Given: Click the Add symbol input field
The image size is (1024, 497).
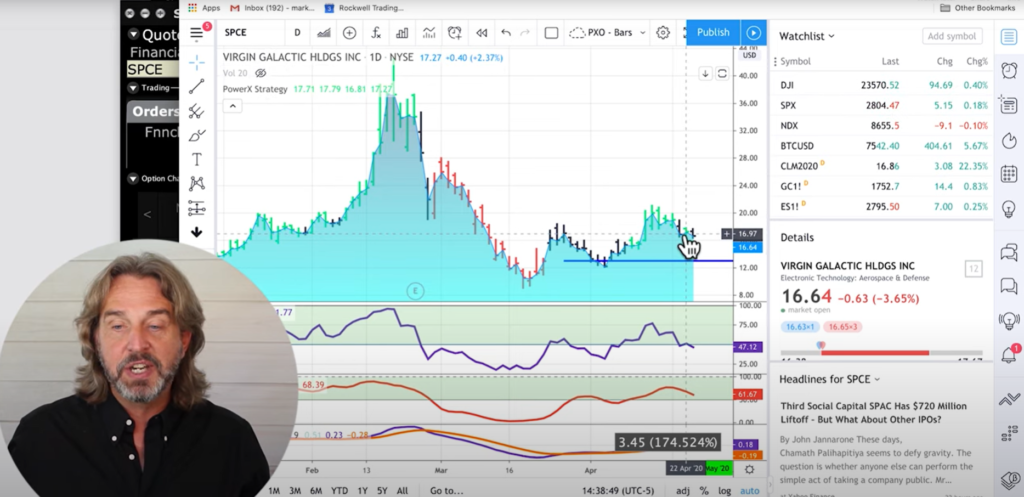Looking at the screenshot, I should [952, 37].
